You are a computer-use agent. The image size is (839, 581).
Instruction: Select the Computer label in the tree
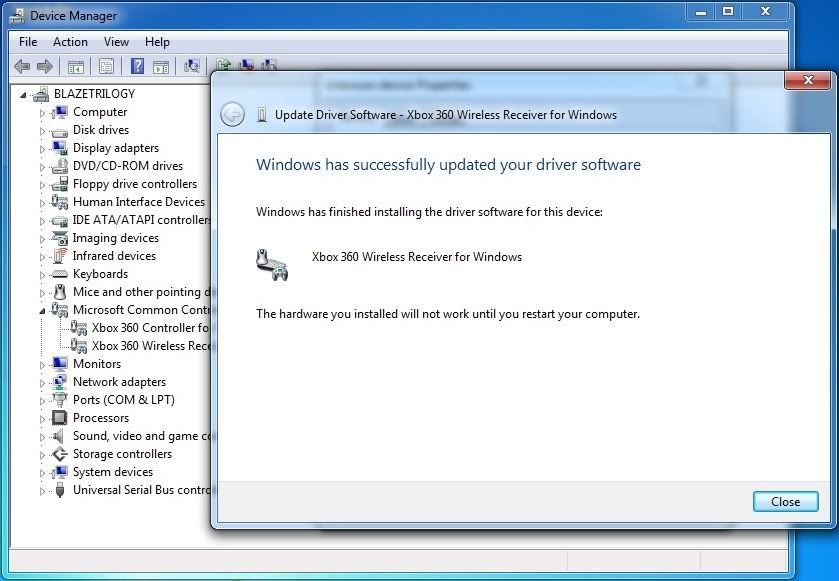click(100, 112)
